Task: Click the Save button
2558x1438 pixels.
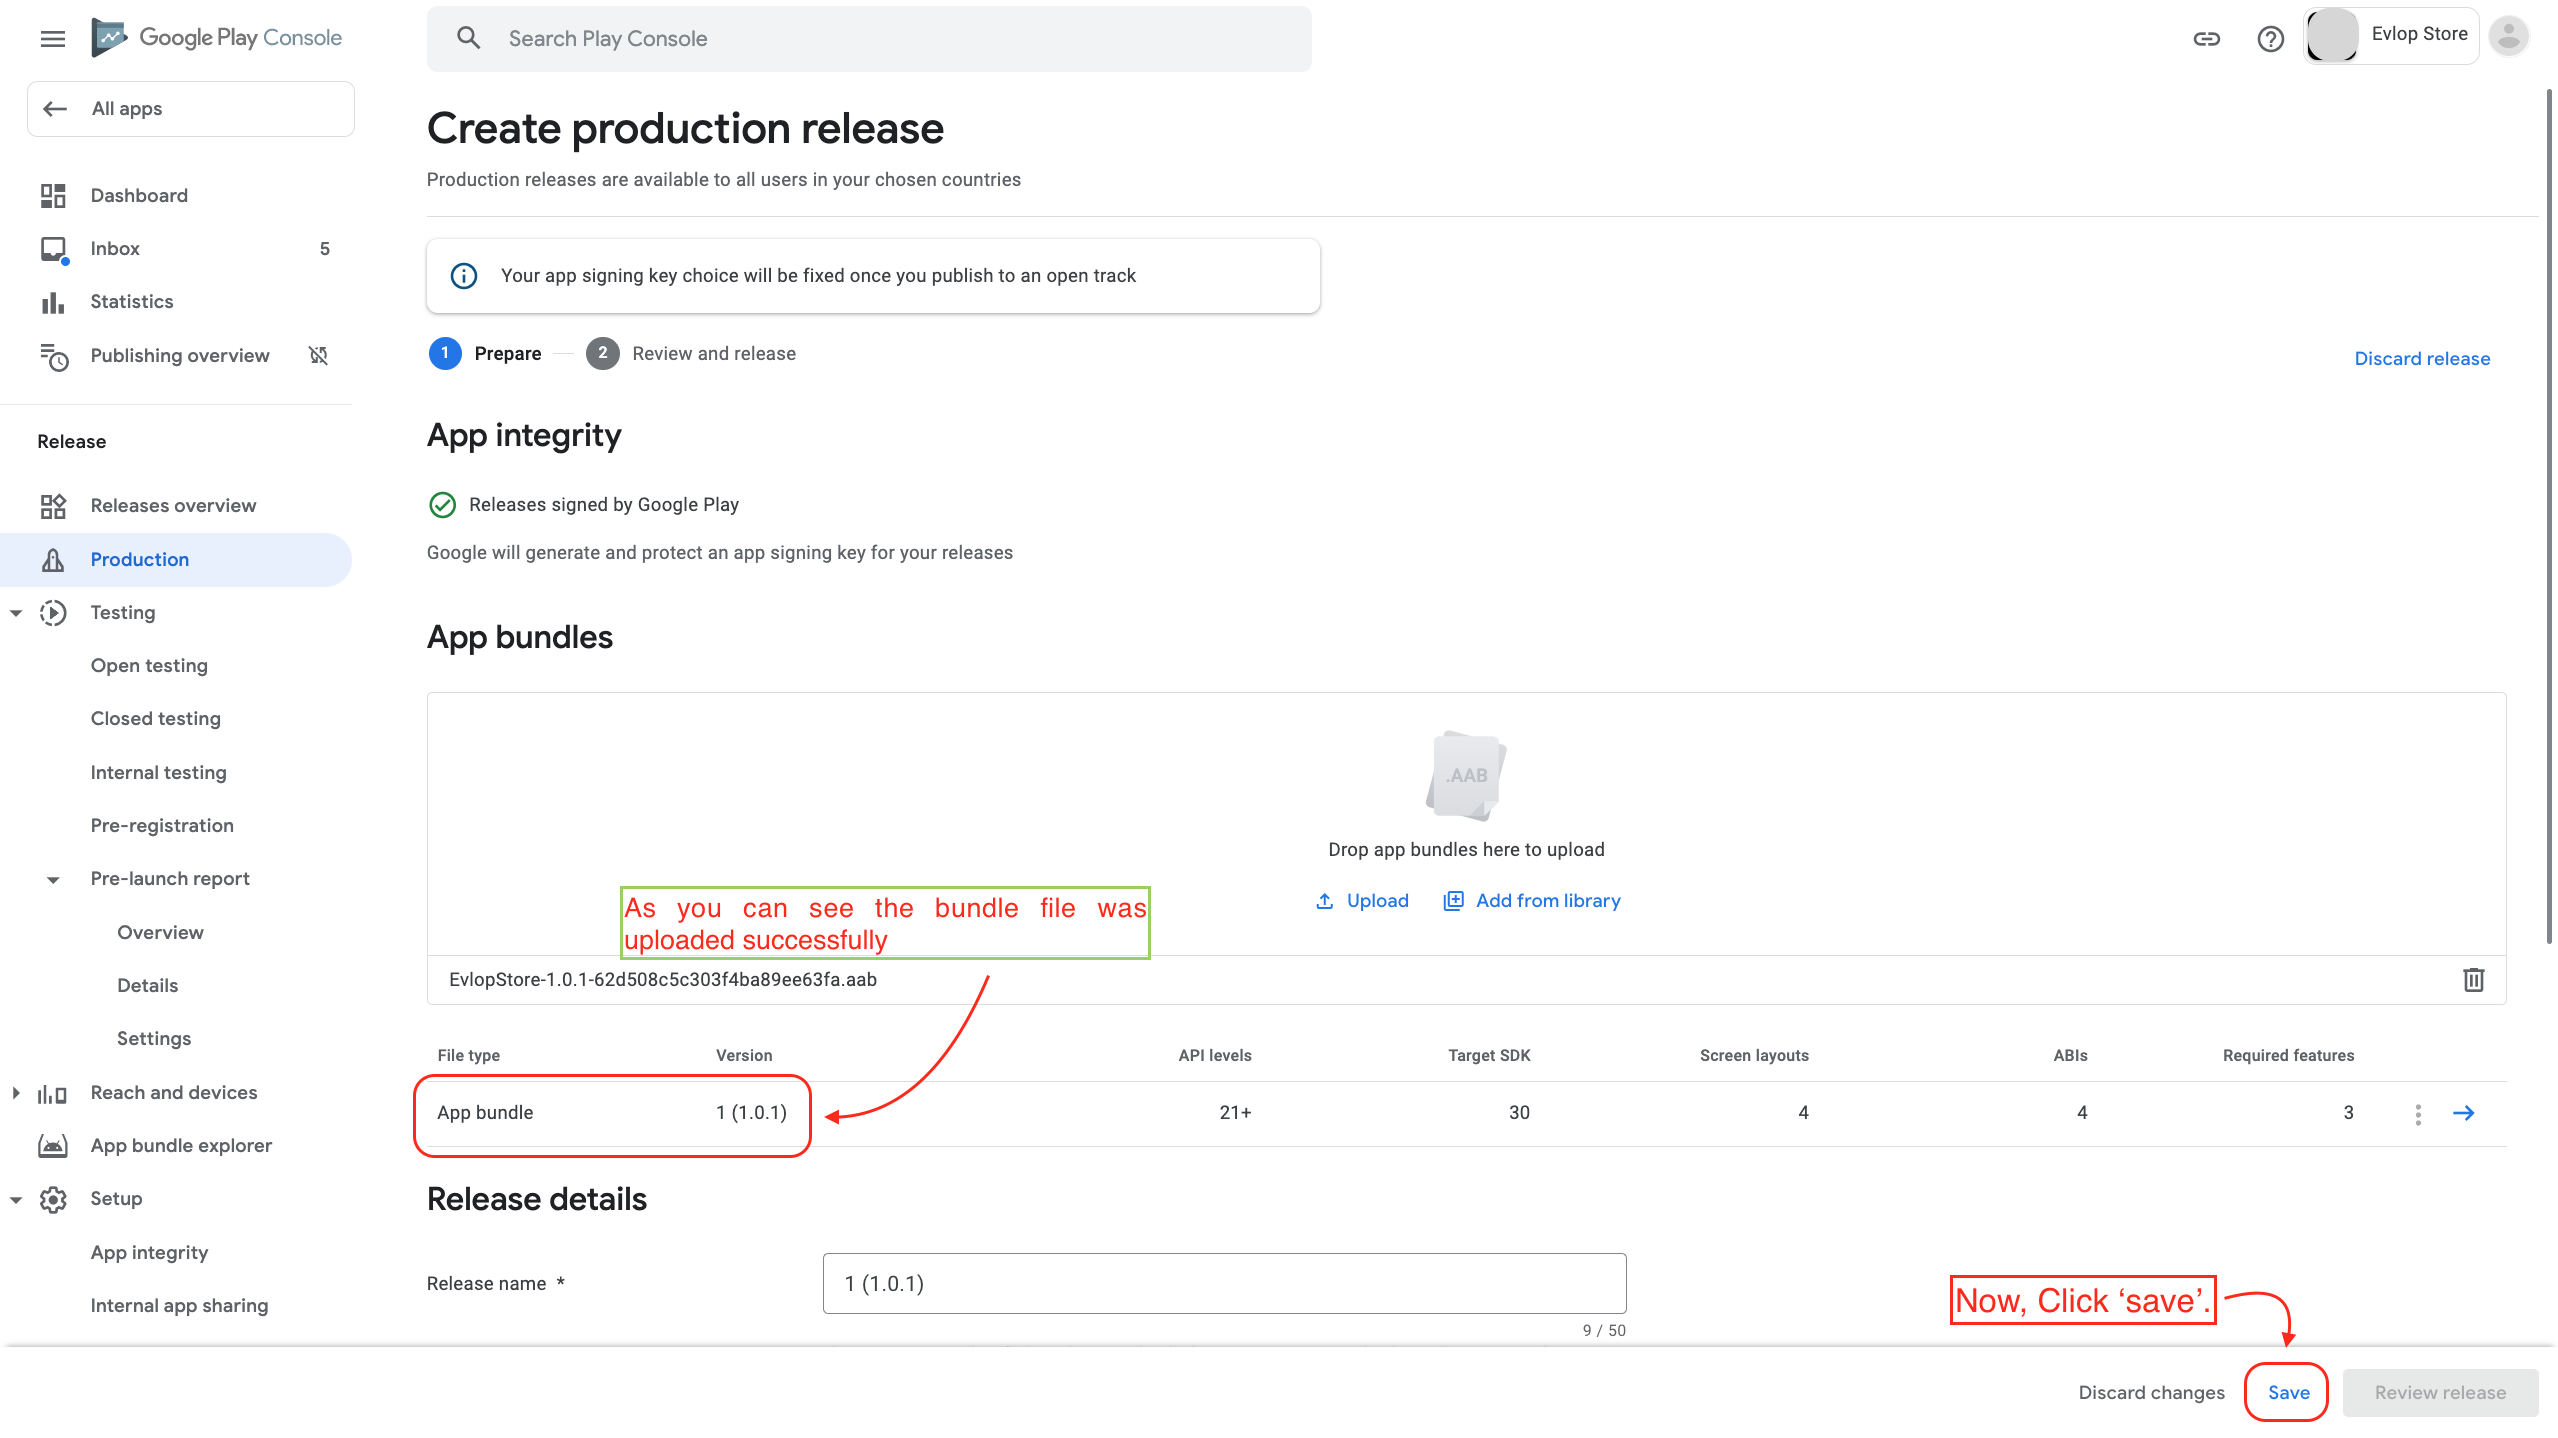Action: point(2287,1391)
